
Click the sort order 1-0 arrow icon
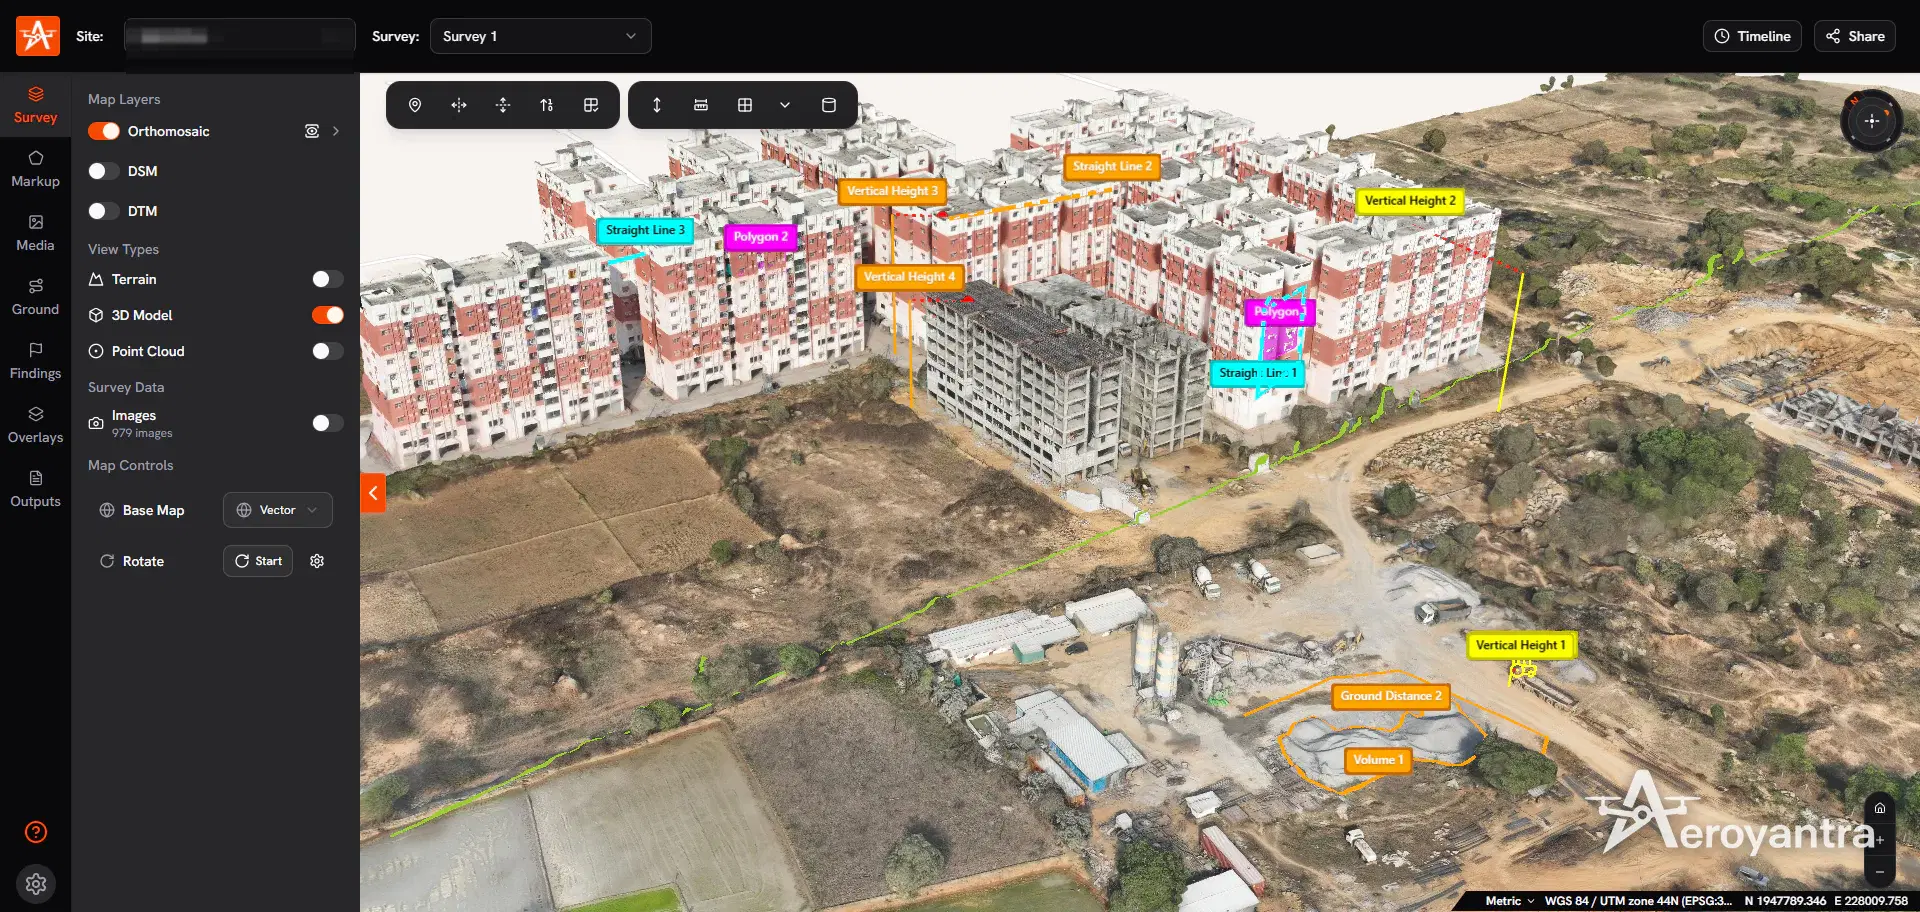click(547, 105)
